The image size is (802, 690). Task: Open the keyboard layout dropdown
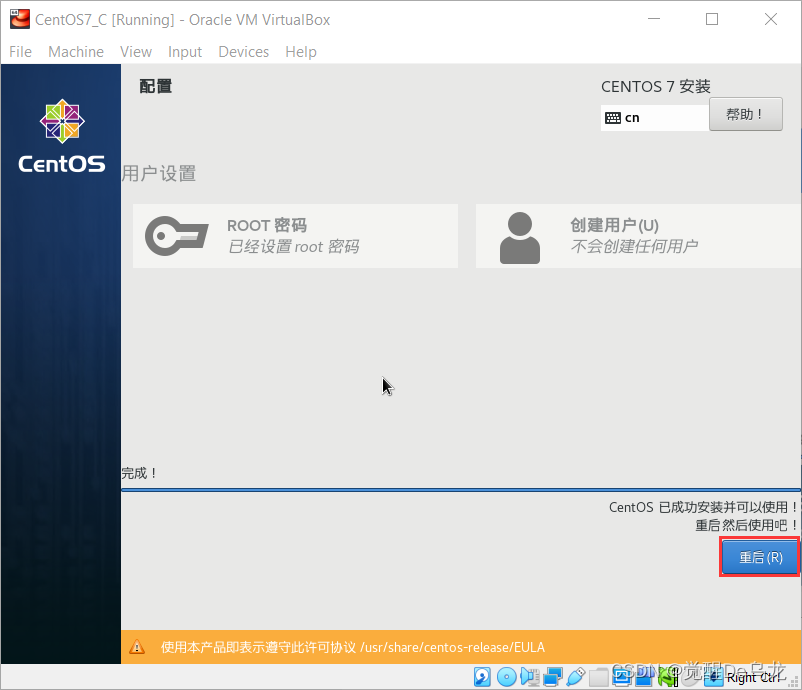coord(655,118)
